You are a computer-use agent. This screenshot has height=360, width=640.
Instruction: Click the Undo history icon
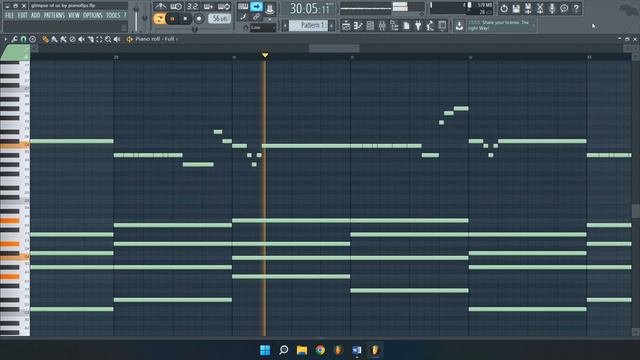coord(504,8)
